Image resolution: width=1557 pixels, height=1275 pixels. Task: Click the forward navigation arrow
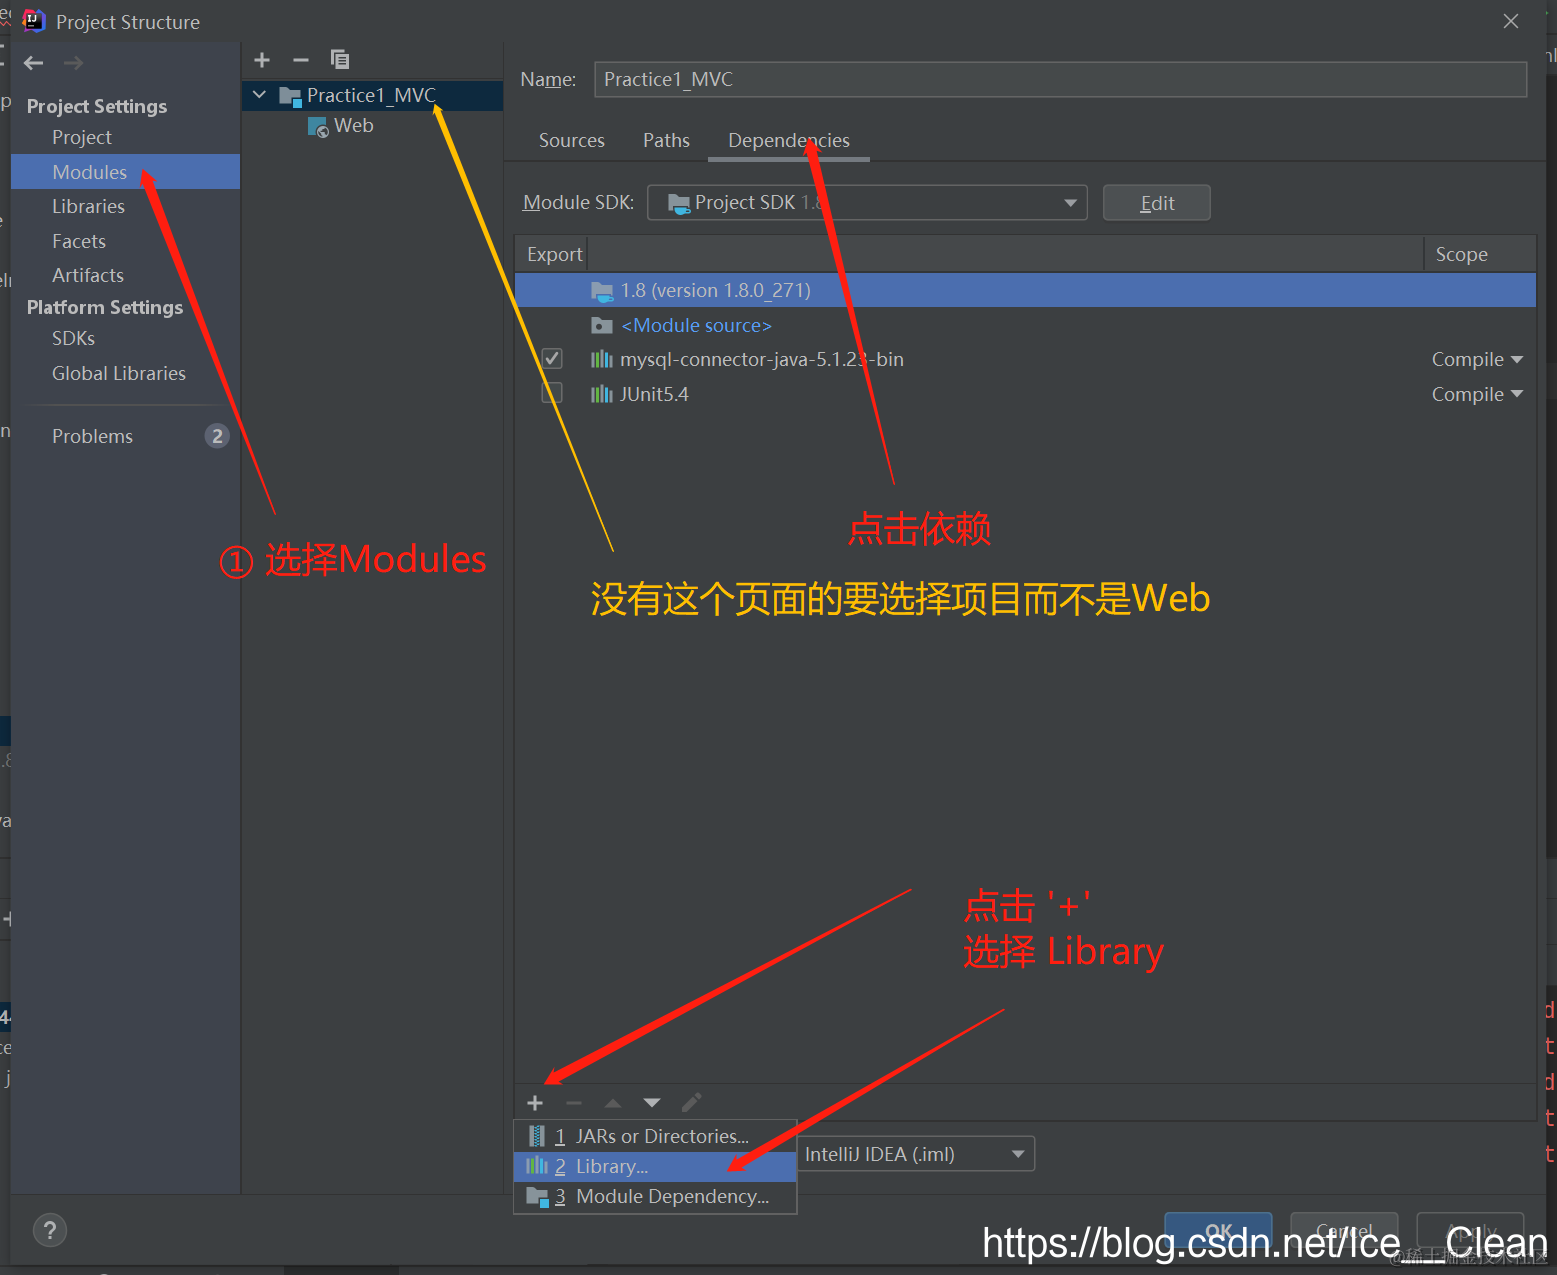click(x=73, y=63)
